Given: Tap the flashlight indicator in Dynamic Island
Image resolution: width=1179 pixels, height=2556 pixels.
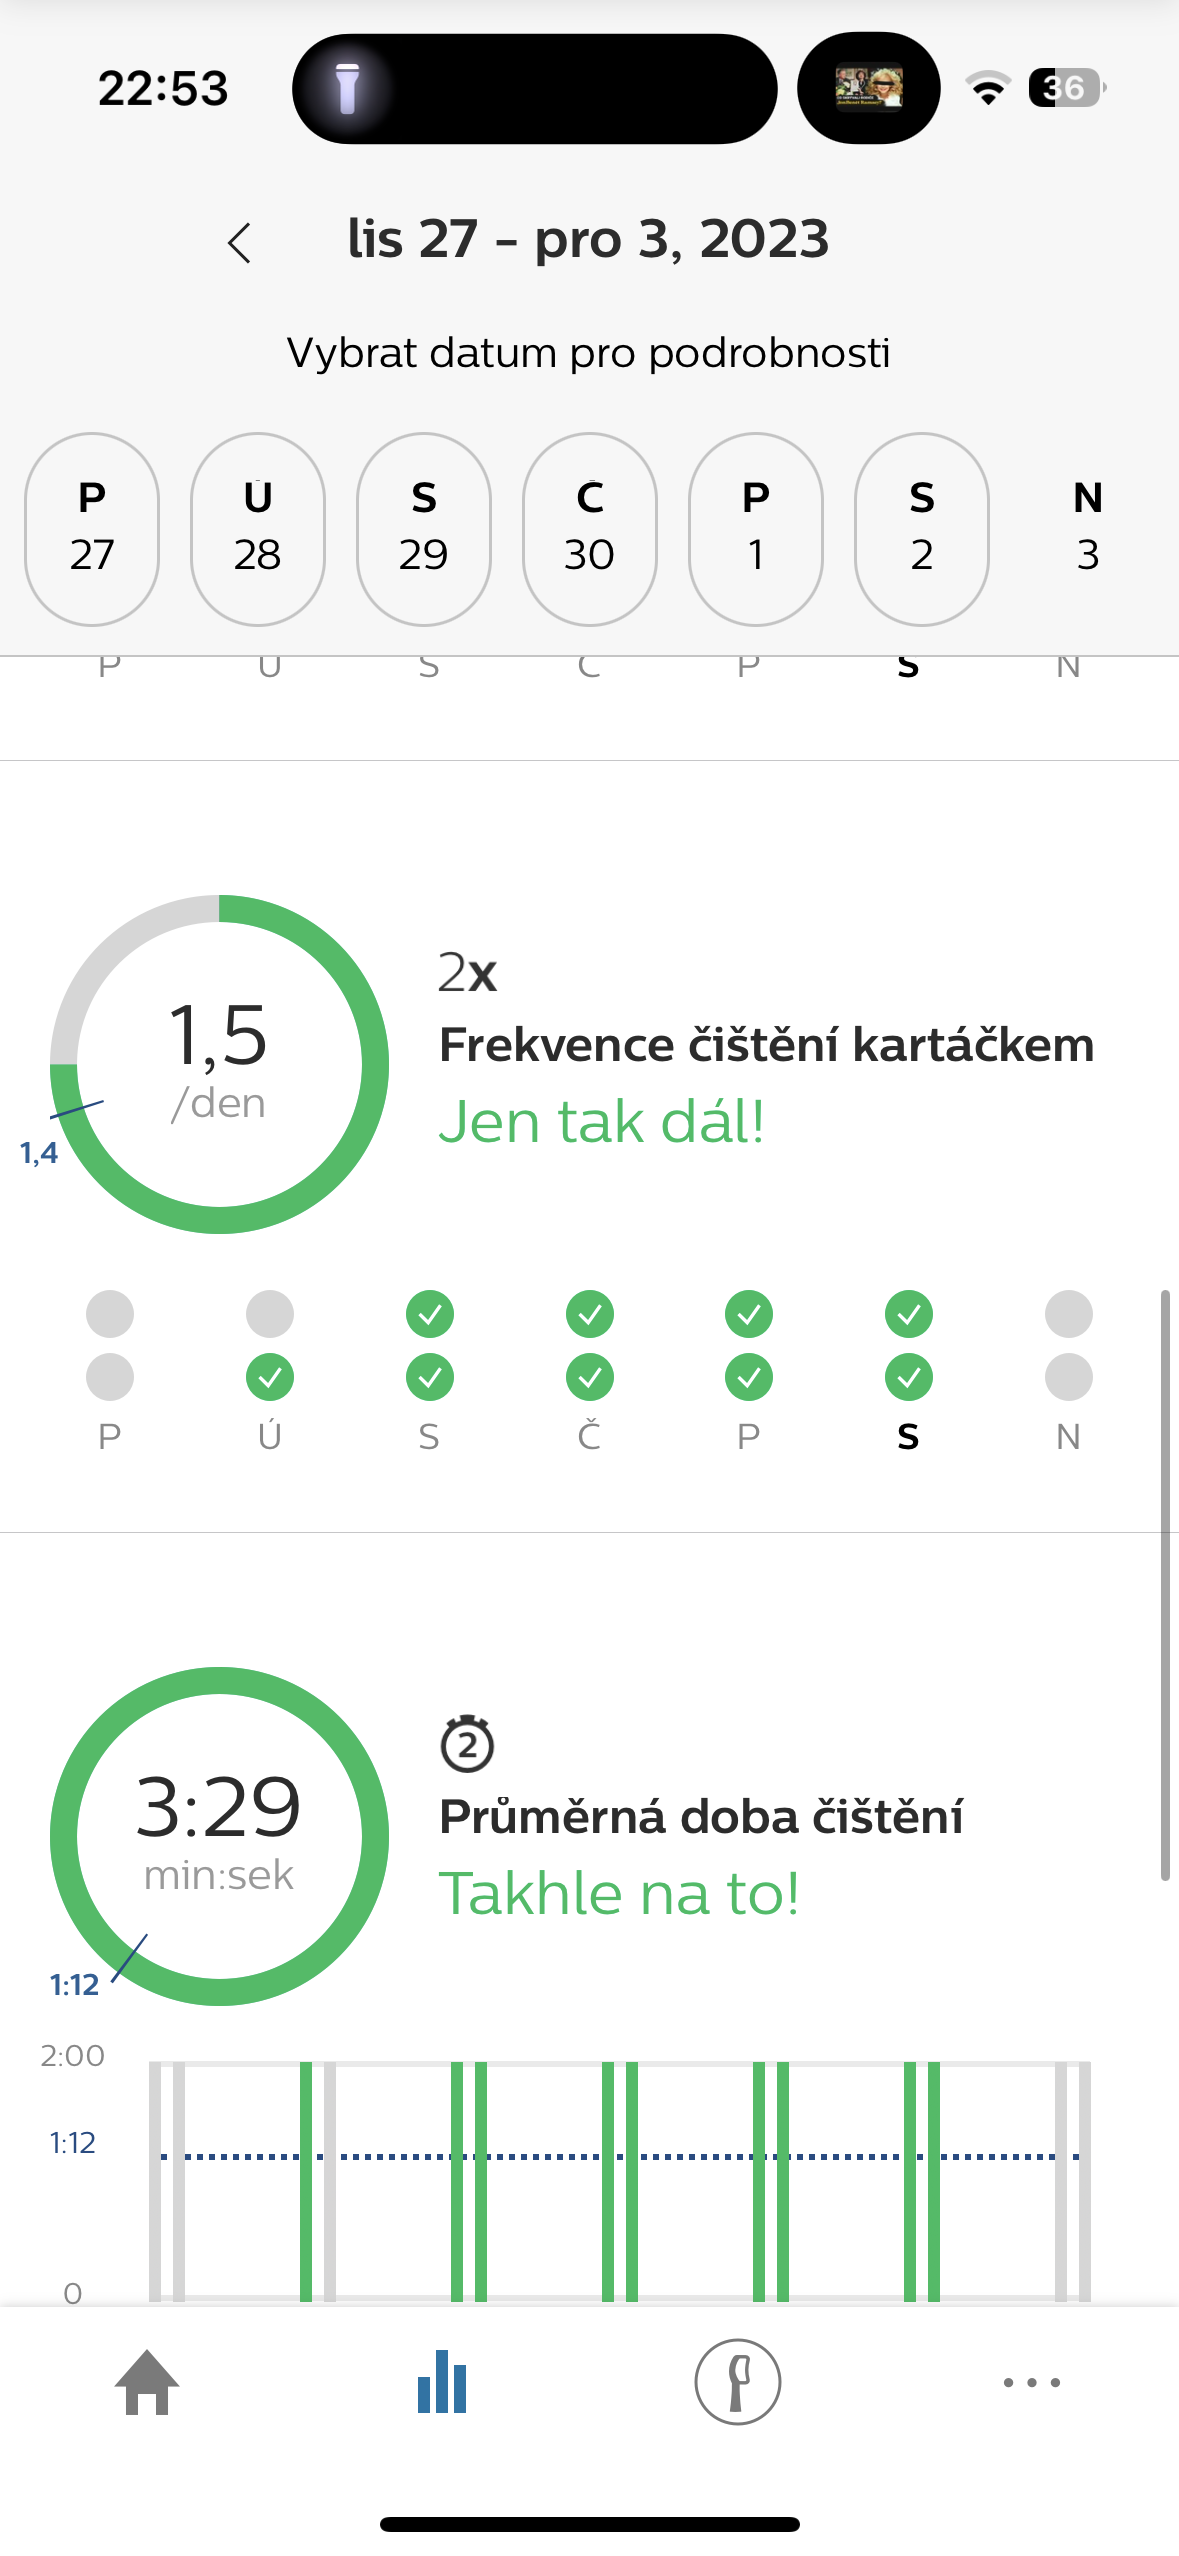Looking at the screenshot, I should point(347,88).
